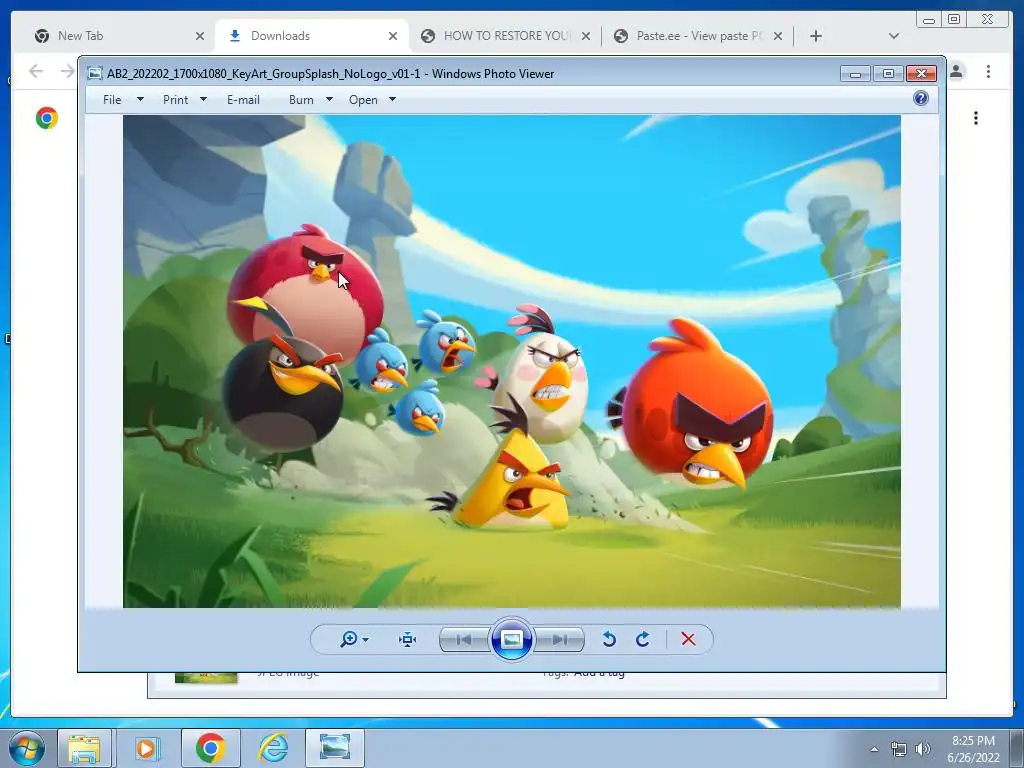Screen dimensions: 1024x768
Task: Close the Paste.ee tab
Action: click(778, 36)
